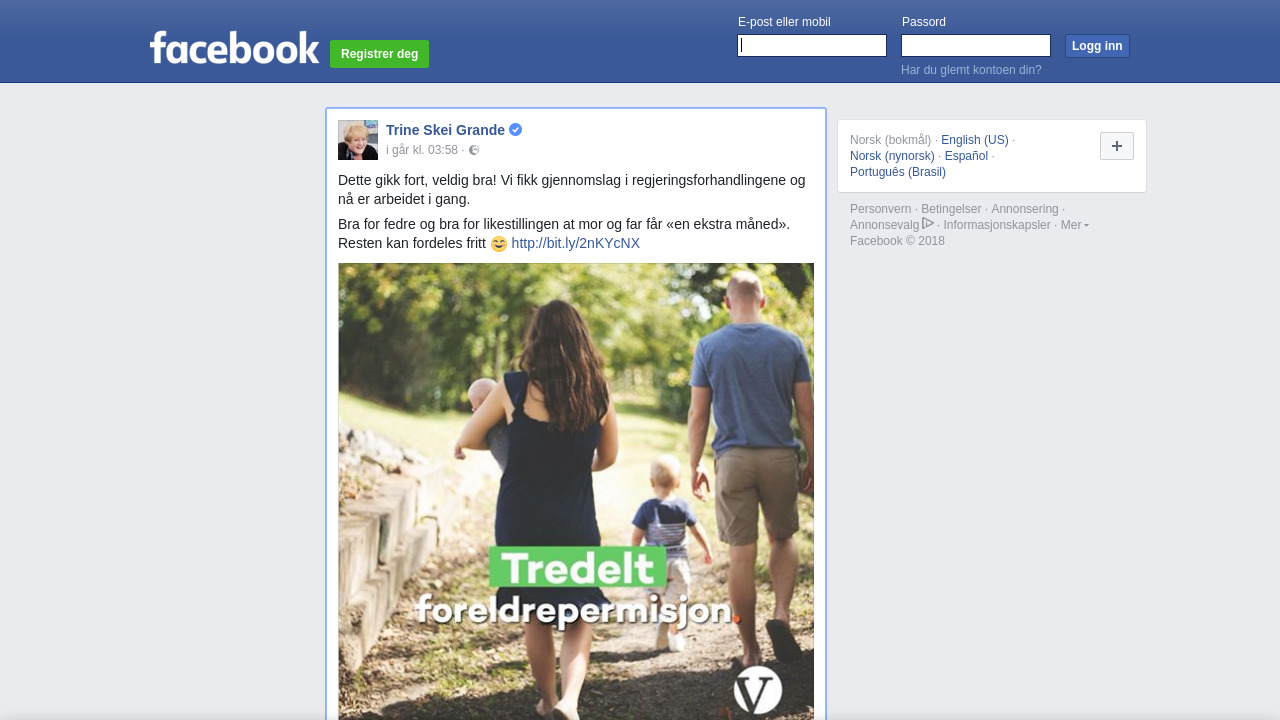Screen dimensions: 1280x720
Task: Click the Venstre logo on the photo
Action: tap(758, 690)
